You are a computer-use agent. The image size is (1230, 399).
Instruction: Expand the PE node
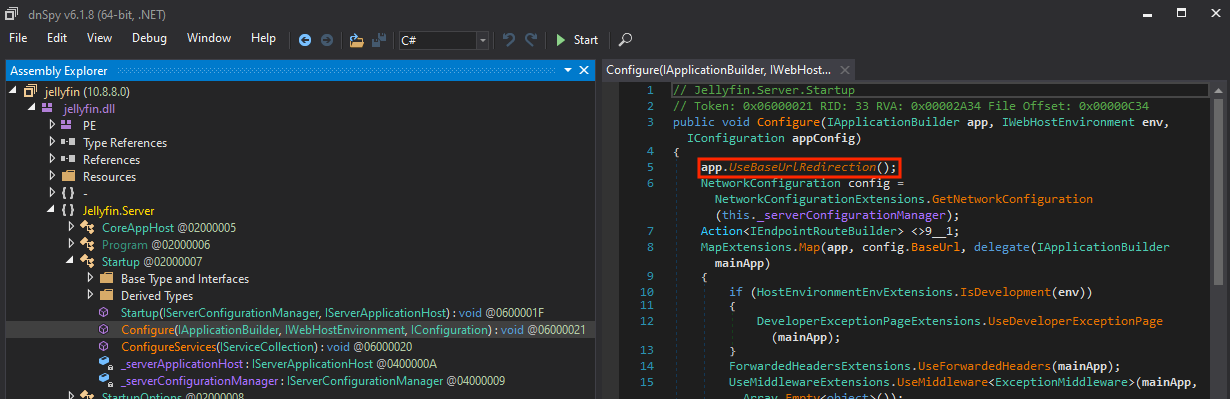53,125
